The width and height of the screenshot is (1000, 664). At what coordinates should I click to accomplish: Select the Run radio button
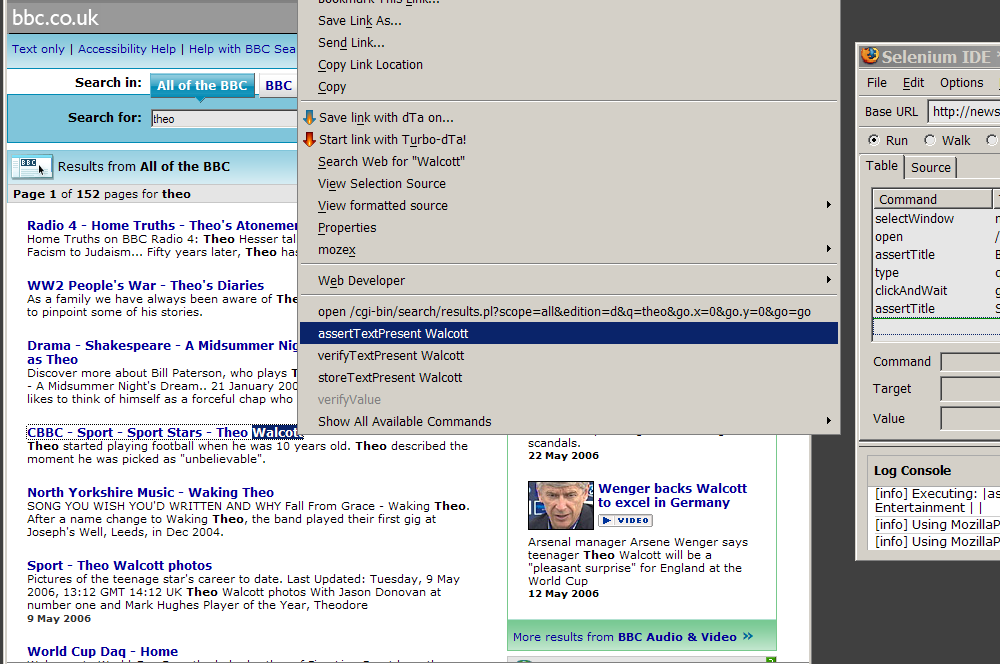[x=874, y=140]
